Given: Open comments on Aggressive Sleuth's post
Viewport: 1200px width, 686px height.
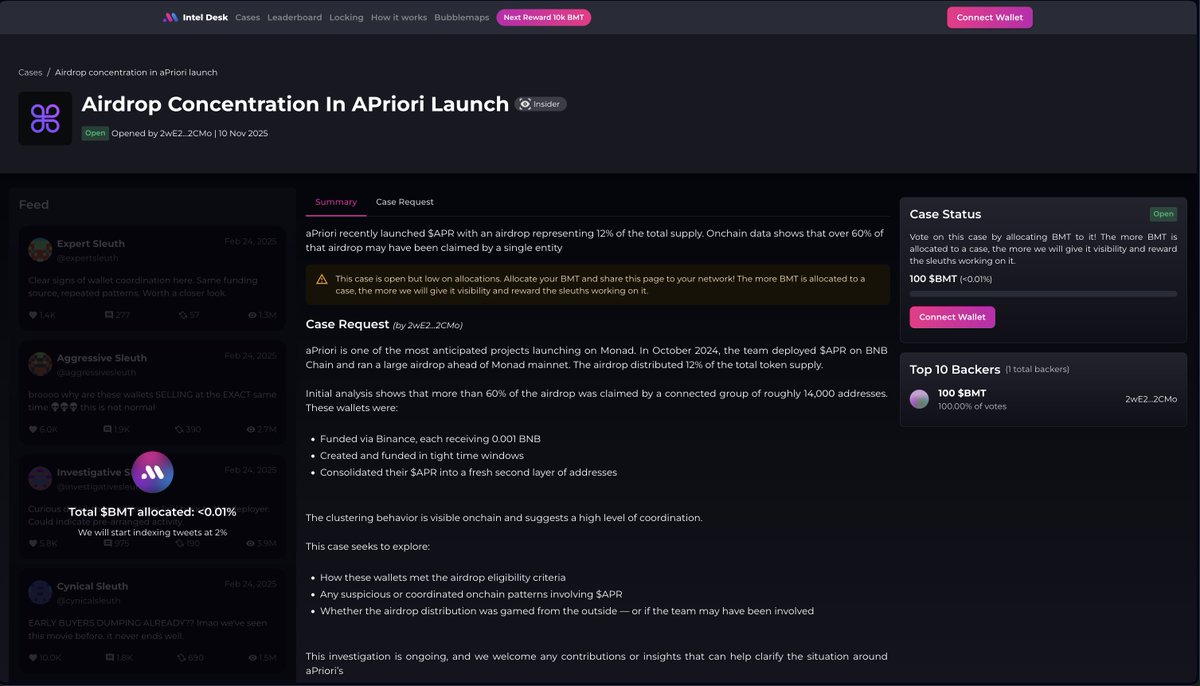Looking at the screenshot, I should (105, 429).
